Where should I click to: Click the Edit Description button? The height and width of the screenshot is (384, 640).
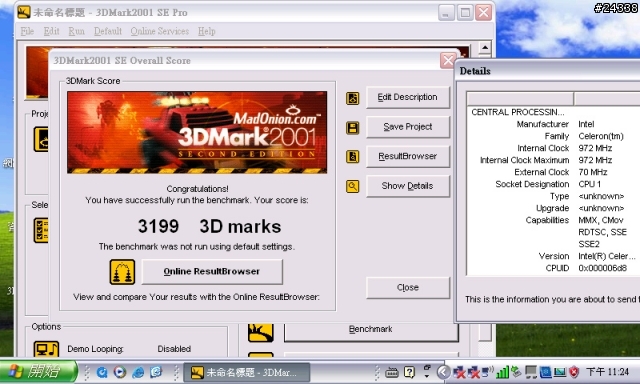tap(408, 98)
